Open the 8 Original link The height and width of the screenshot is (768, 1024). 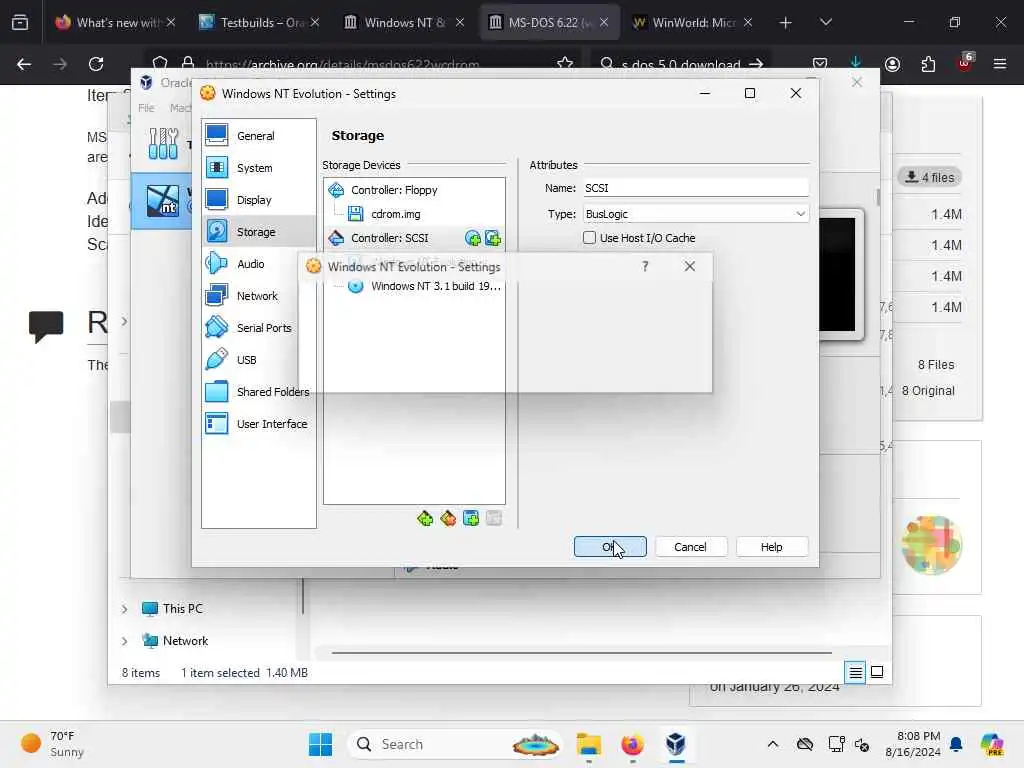click(928, 391)
